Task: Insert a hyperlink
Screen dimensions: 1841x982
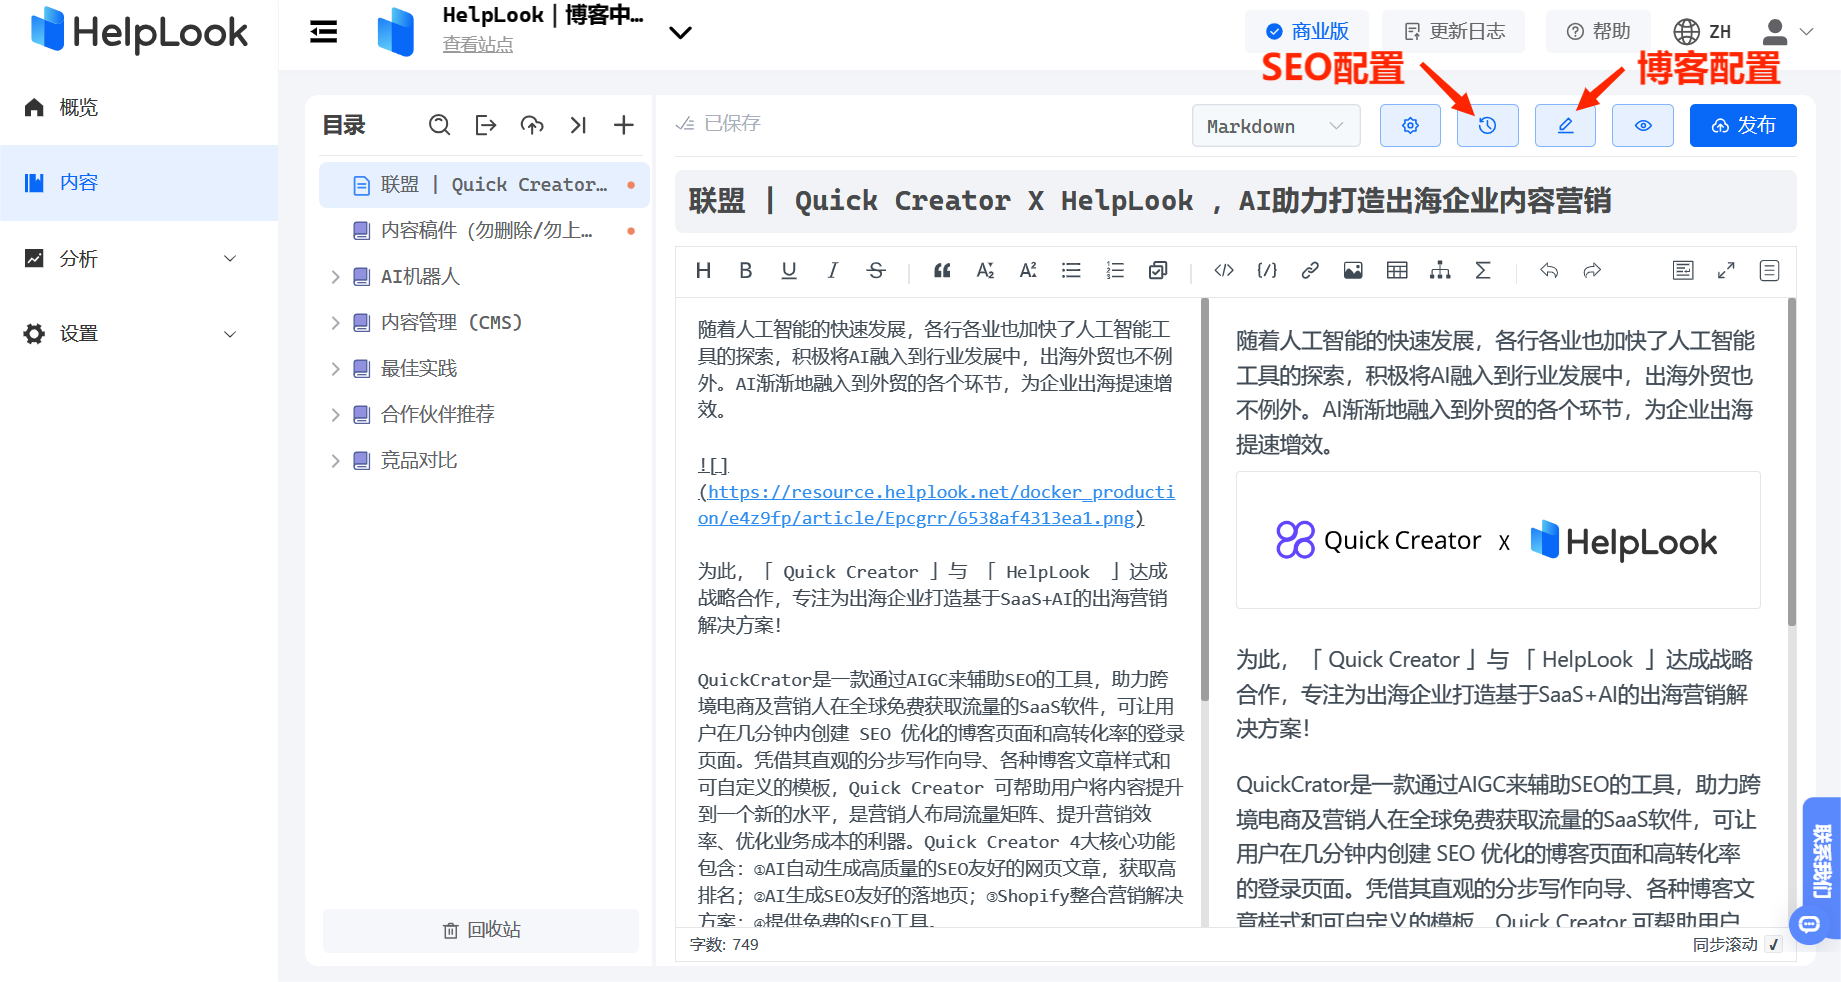Action: 1310,270
